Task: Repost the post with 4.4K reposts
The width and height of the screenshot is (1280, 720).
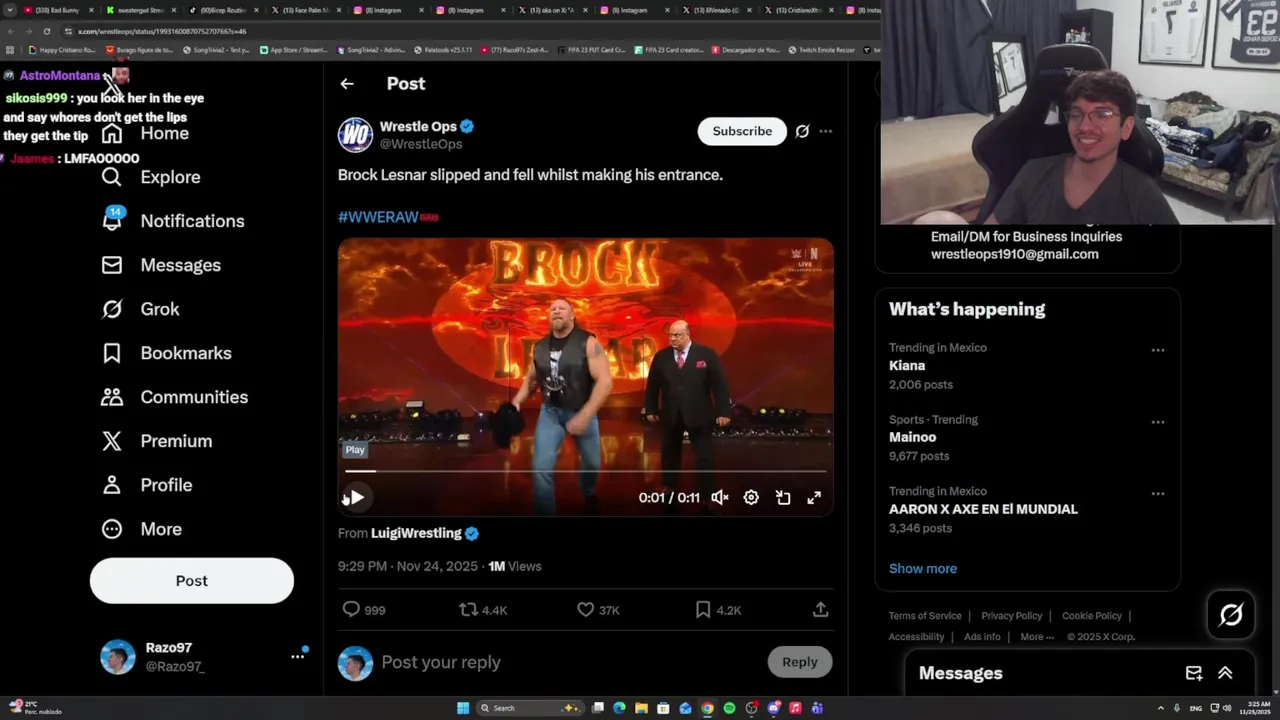Action: tap(468, 609)
